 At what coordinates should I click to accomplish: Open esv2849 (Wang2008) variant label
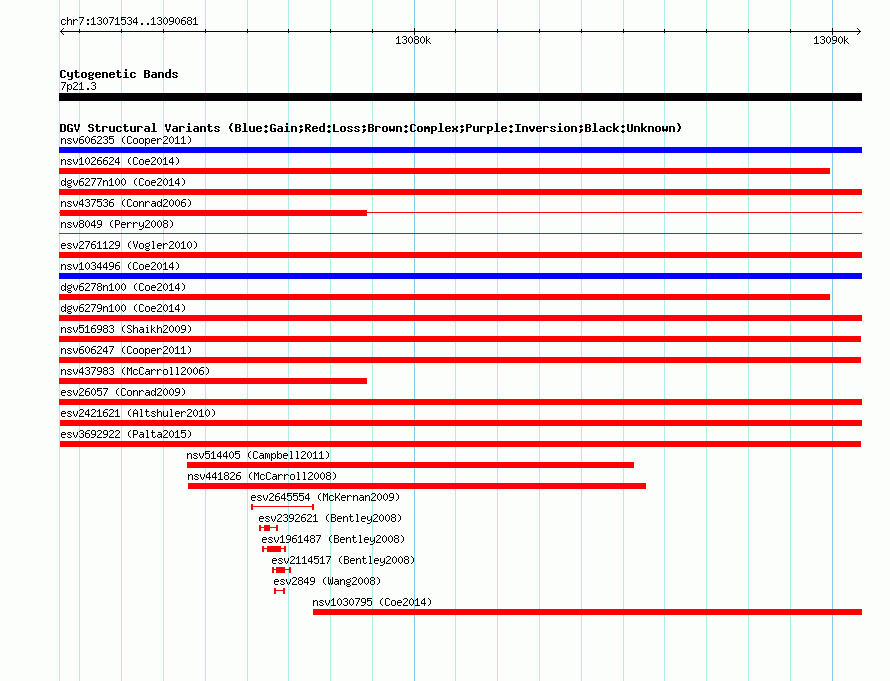327,581
